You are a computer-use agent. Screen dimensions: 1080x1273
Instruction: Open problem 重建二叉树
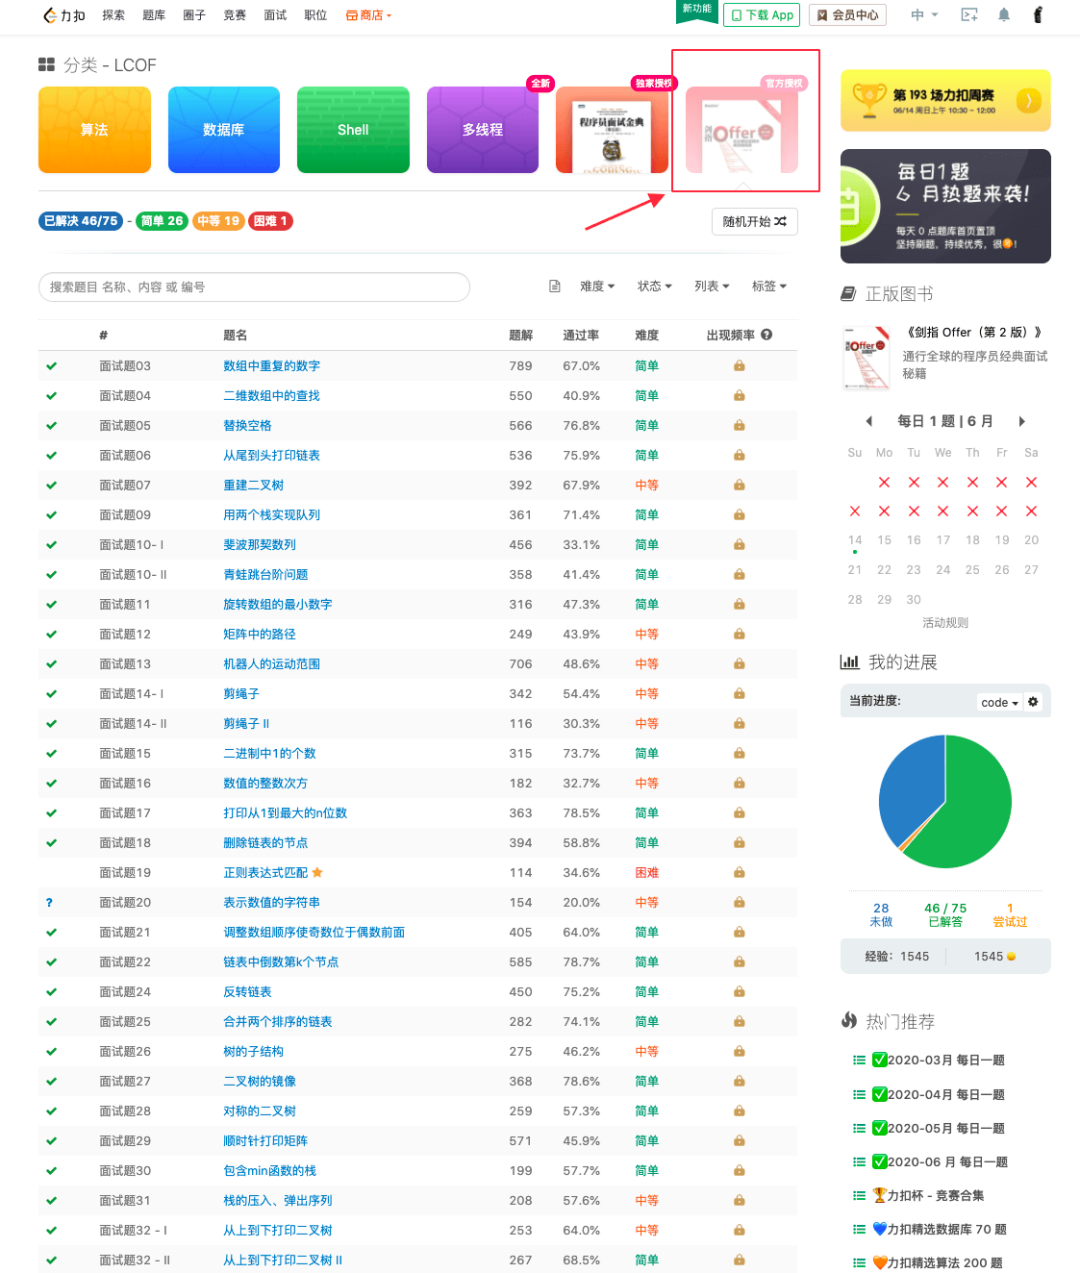[253, 485]
